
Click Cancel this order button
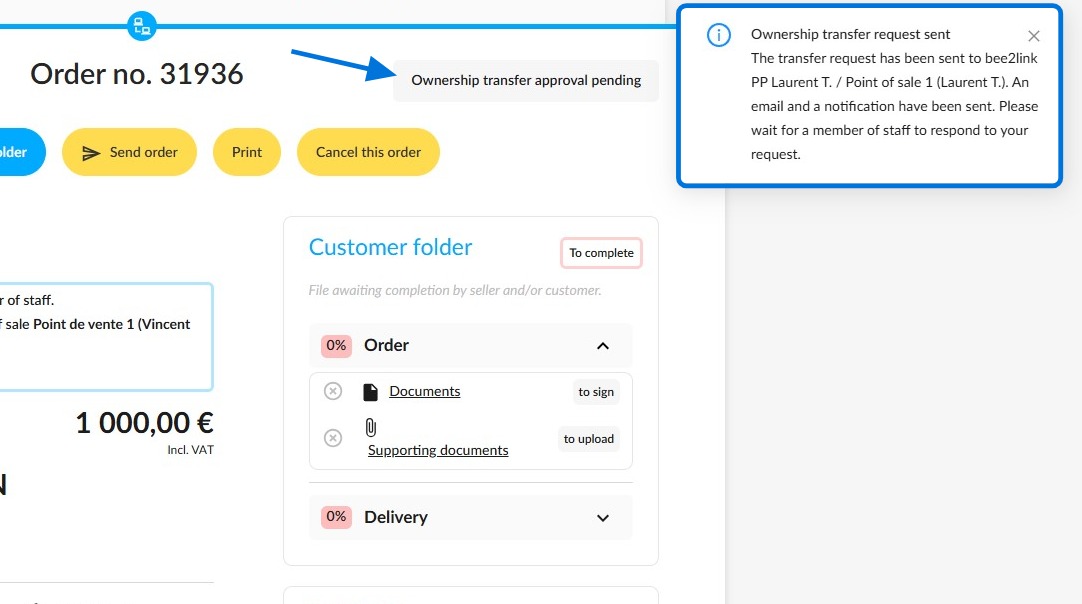click(x=368, y=152)
